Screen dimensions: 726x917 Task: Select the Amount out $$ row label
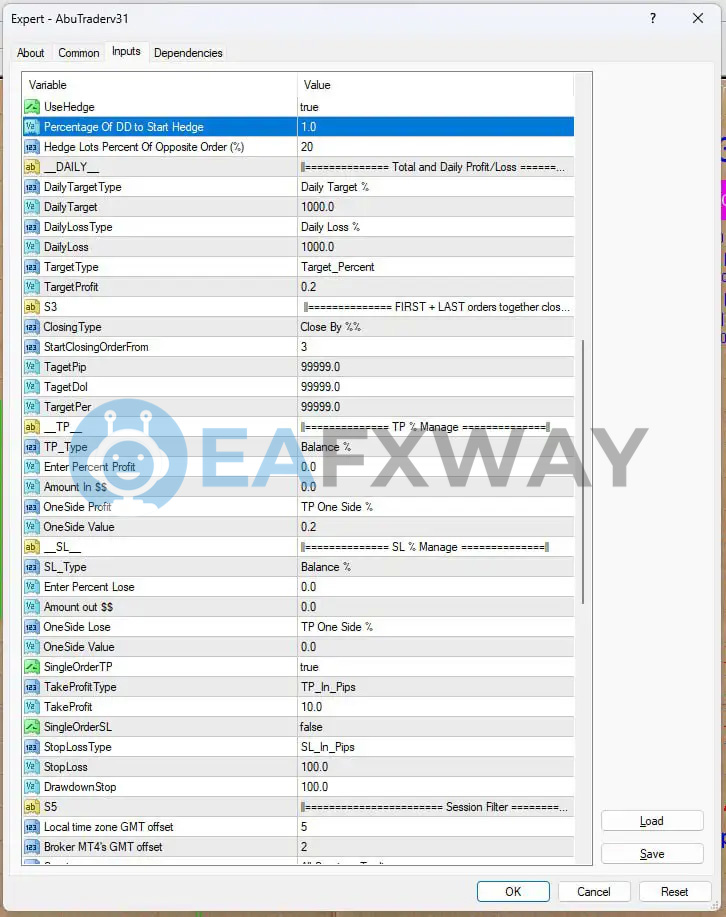[78, 606]
